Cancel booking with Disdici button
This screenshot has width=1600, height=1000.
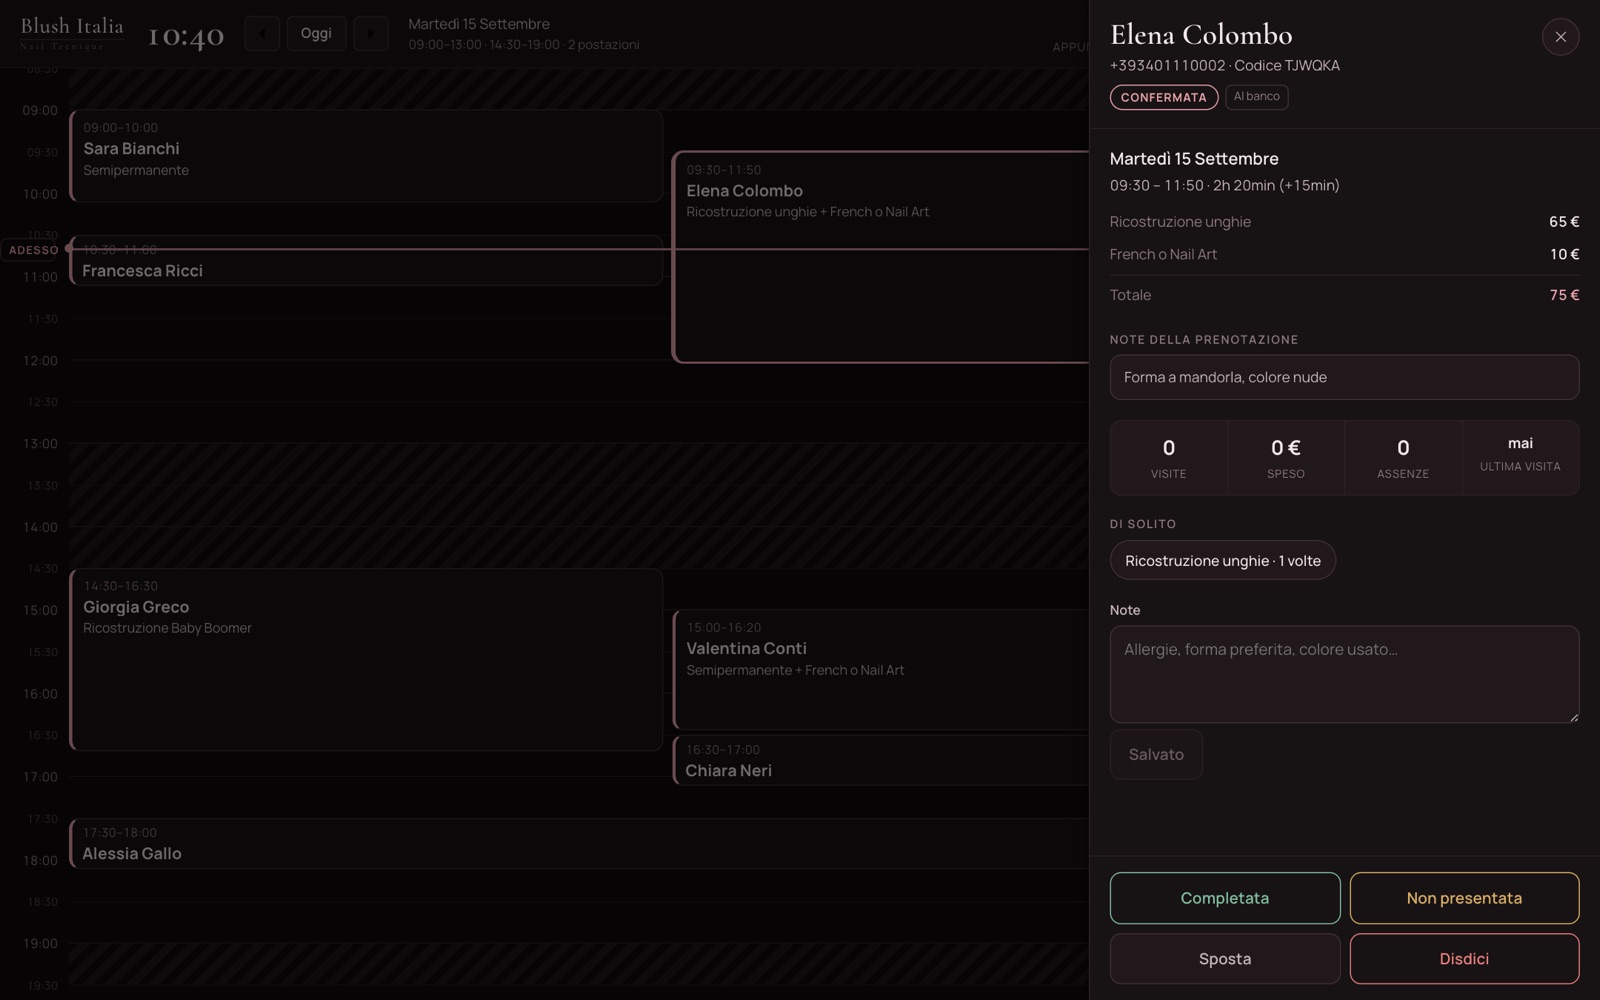[1464, 959]
